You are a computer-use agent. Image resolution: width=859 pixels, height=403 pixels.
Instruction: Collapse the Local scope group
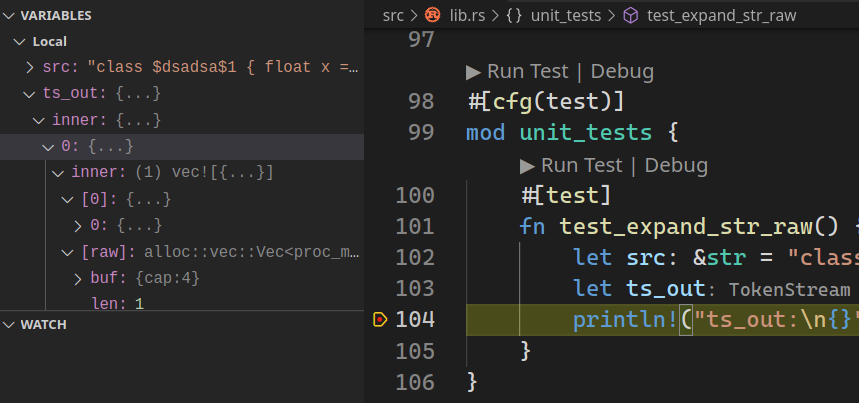[x=20, y=42]
